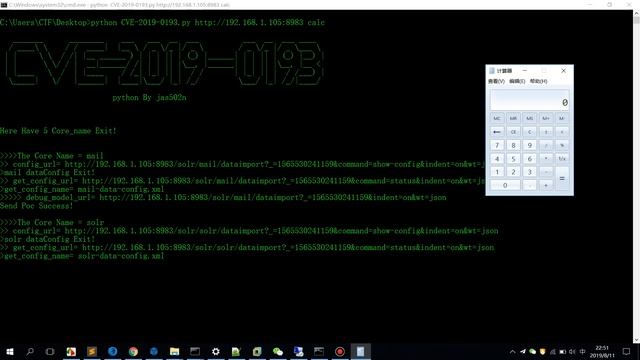Click the divide button in Calculator
This screenshot has width=640, height=360.
546,145
